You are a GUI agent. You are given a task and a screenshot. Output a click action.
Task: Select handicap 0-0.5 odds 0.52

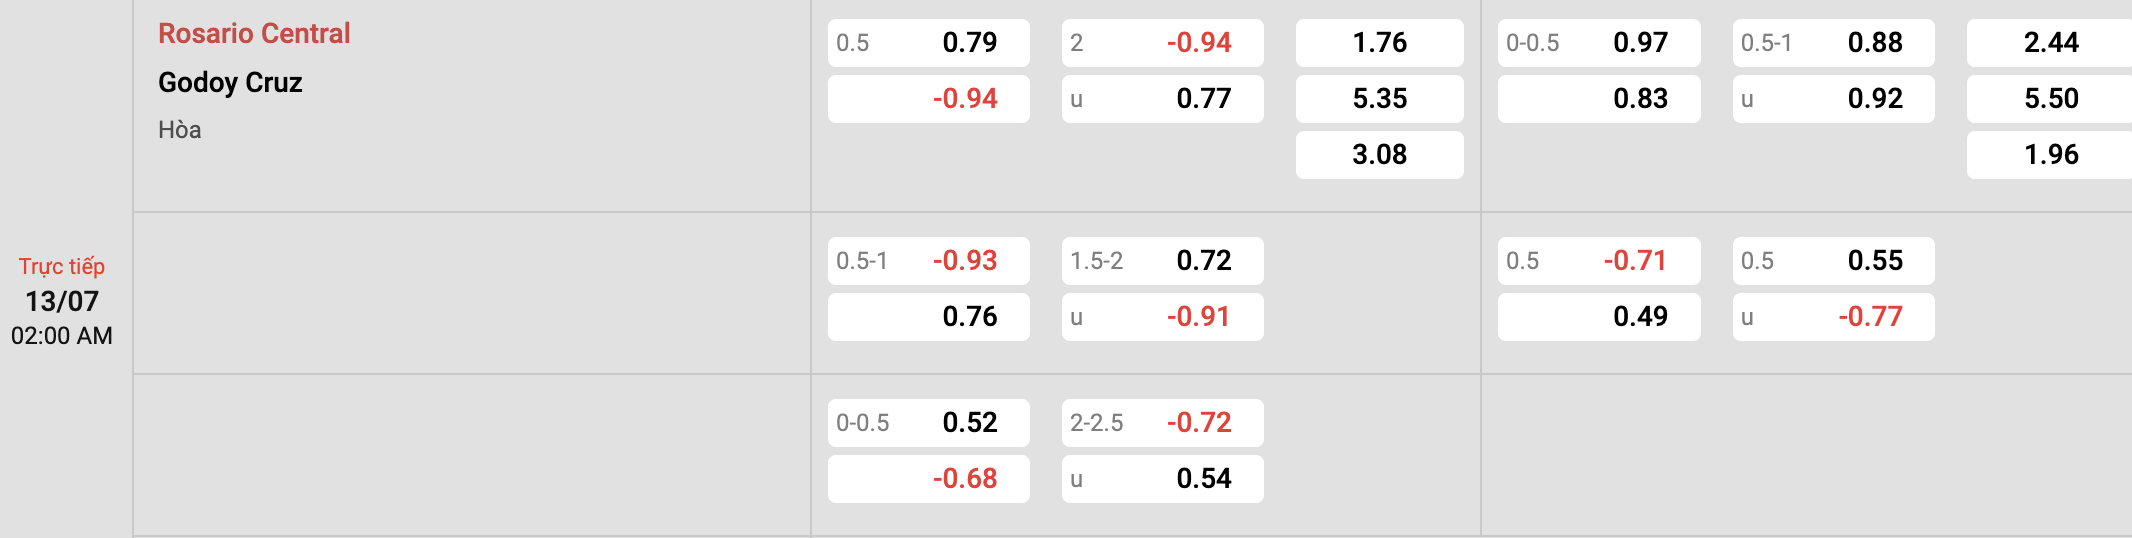click(x=929, y=423)
